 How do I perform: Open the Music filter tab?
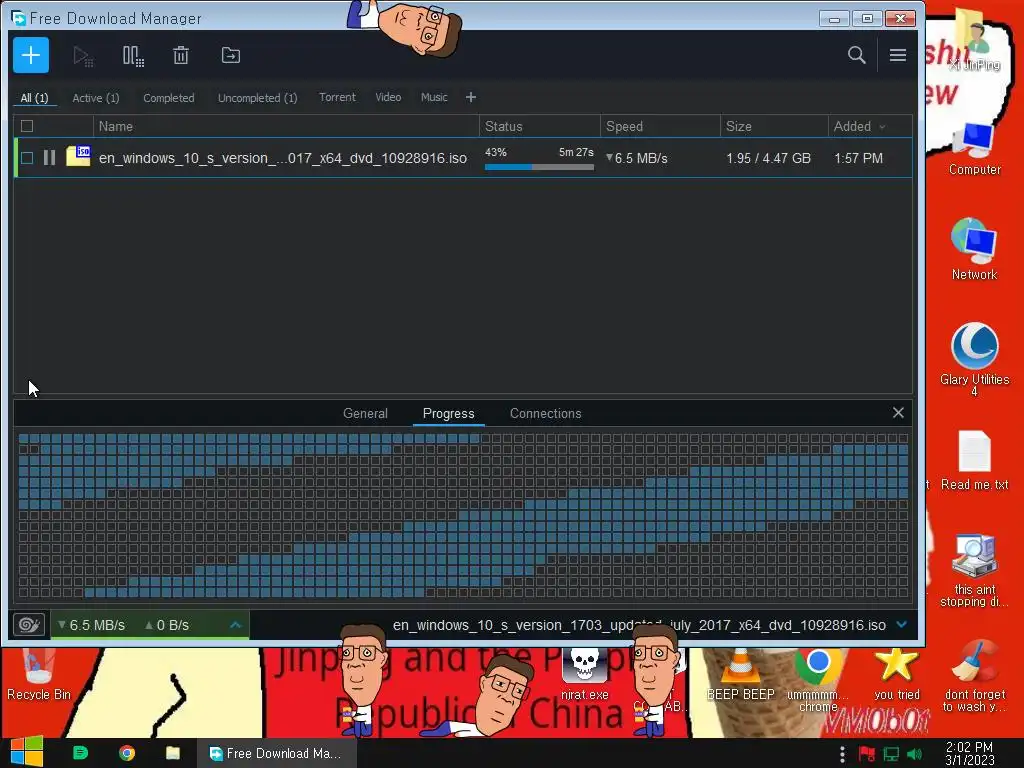coord(434,97)
